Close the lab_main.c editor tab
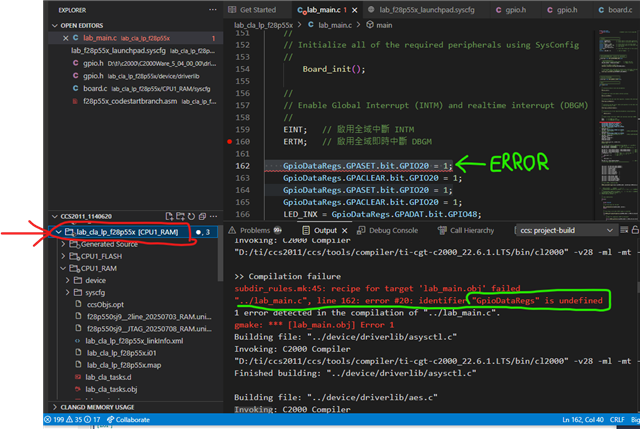This screenshot has width=640, height=429. pos(355,10)
